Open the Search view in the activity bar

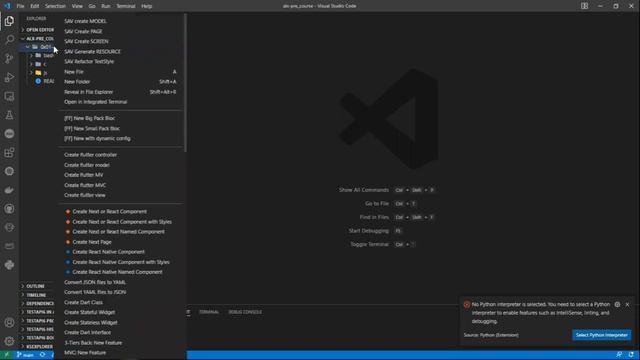click(x=9, y=40)
